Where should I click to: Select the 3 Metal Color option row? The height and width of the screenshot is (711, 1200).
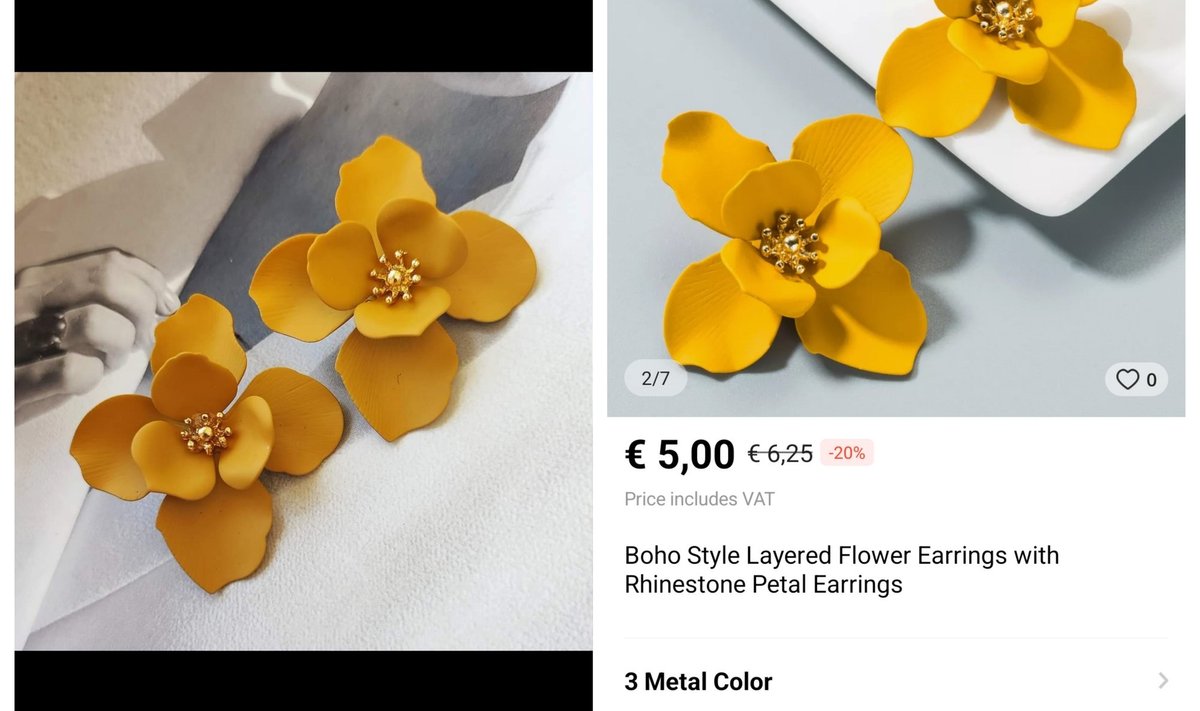[x=896, y=681]
